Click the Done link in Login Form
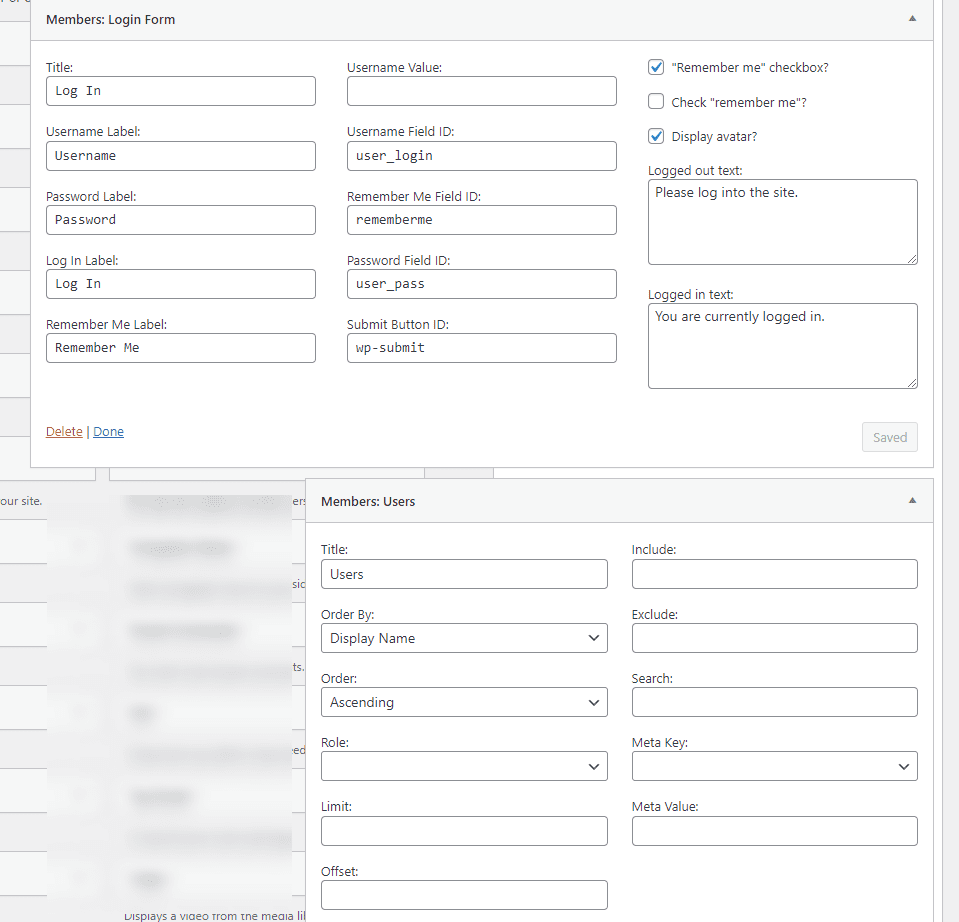 (x=108, y=432)
